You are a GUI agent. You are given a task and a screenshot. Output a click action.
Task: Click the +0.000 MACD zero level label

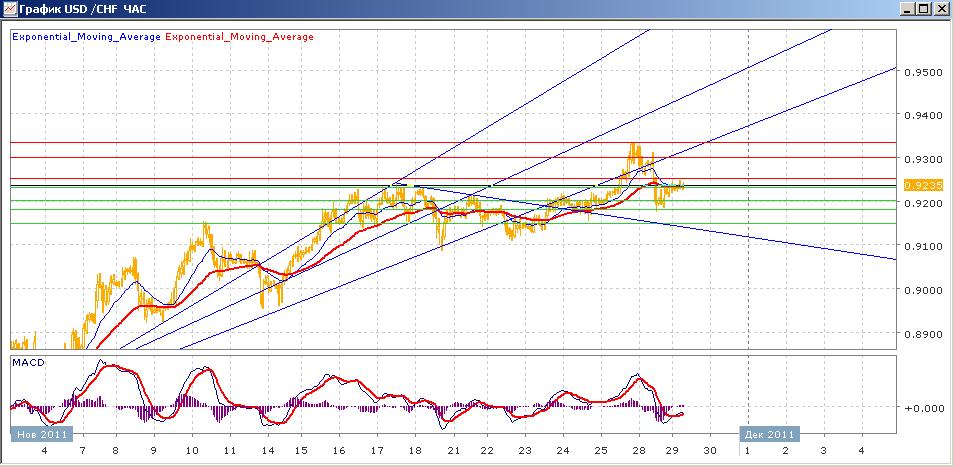(x=923, y=407)
